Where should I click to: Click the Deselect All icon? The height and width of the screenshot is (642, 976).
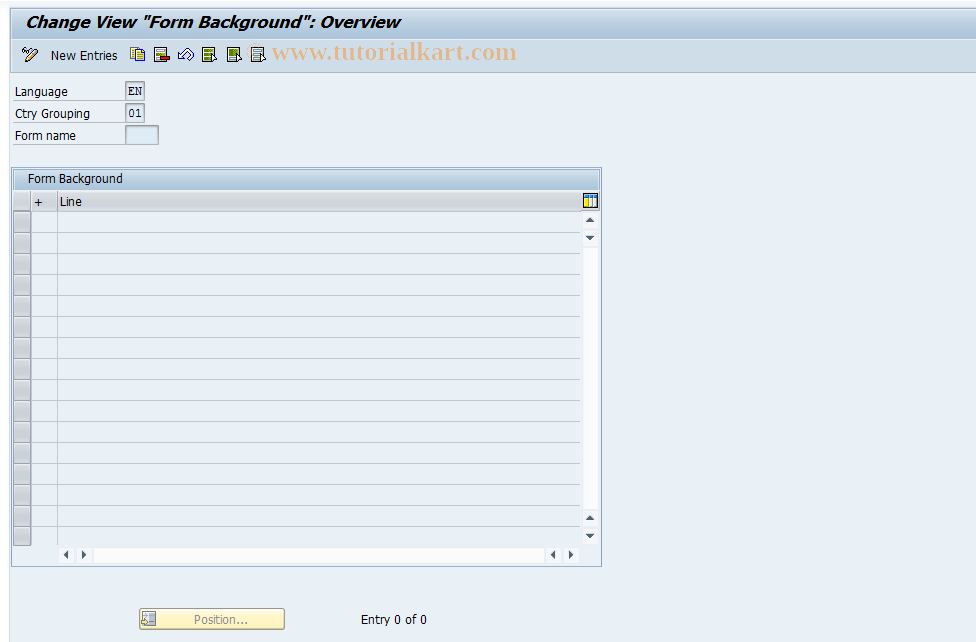(x=258, y=55)
